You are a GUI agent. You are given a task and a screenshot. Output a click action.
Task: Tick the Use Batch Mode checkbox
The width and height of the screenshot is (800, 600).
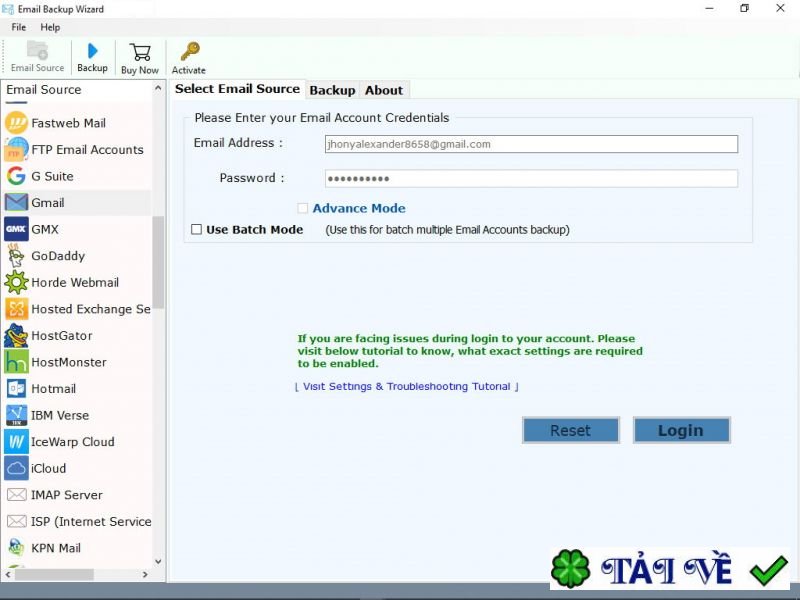click(x=196, y=230)
